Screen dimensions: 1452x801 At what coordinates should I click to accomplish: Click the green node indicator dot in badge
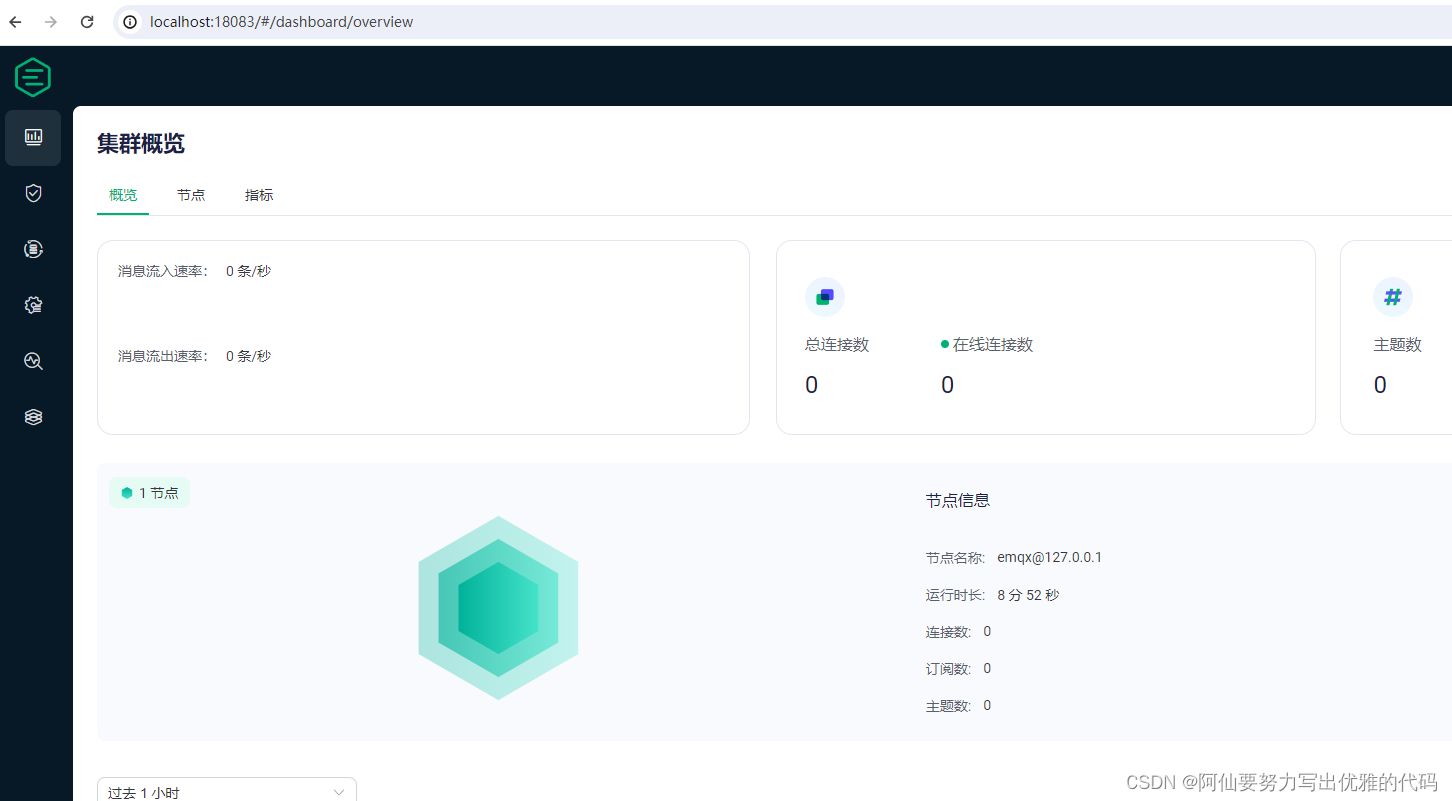(x=126, y=492)
